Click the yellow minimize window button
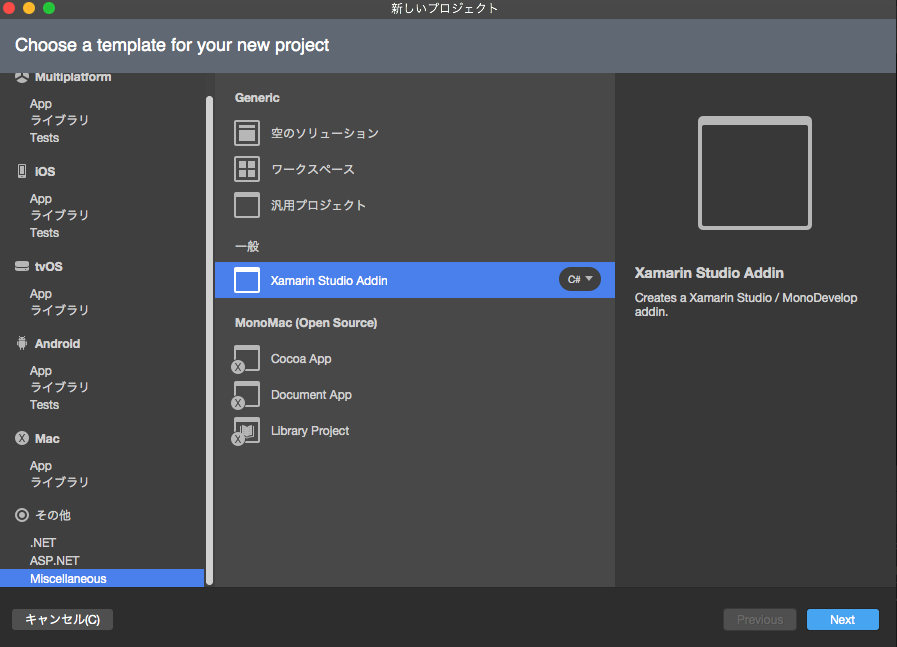Viewport: 897px width, 647px height. [29, 8]
